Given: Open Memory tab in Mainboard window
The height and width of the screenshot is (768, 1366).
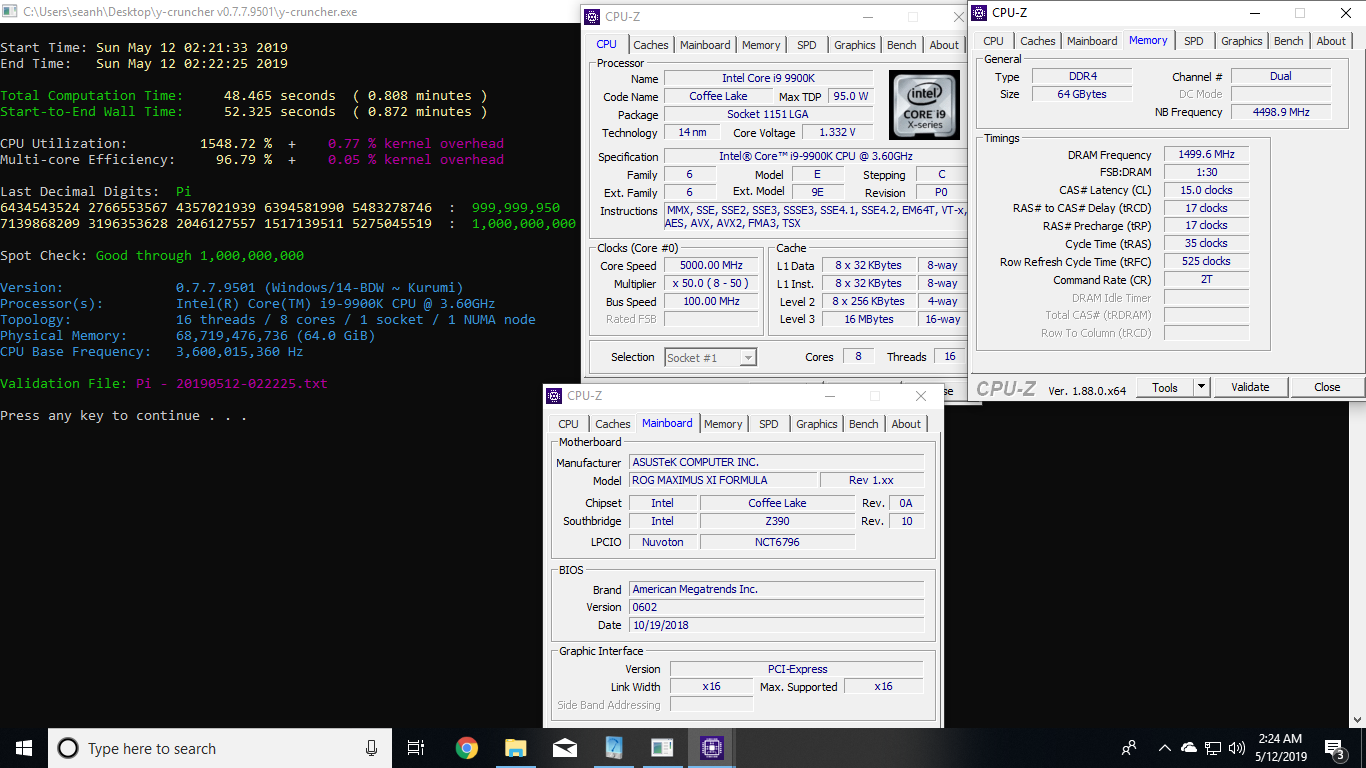Looking at the screenshot, I should click(x=723, y=424).
